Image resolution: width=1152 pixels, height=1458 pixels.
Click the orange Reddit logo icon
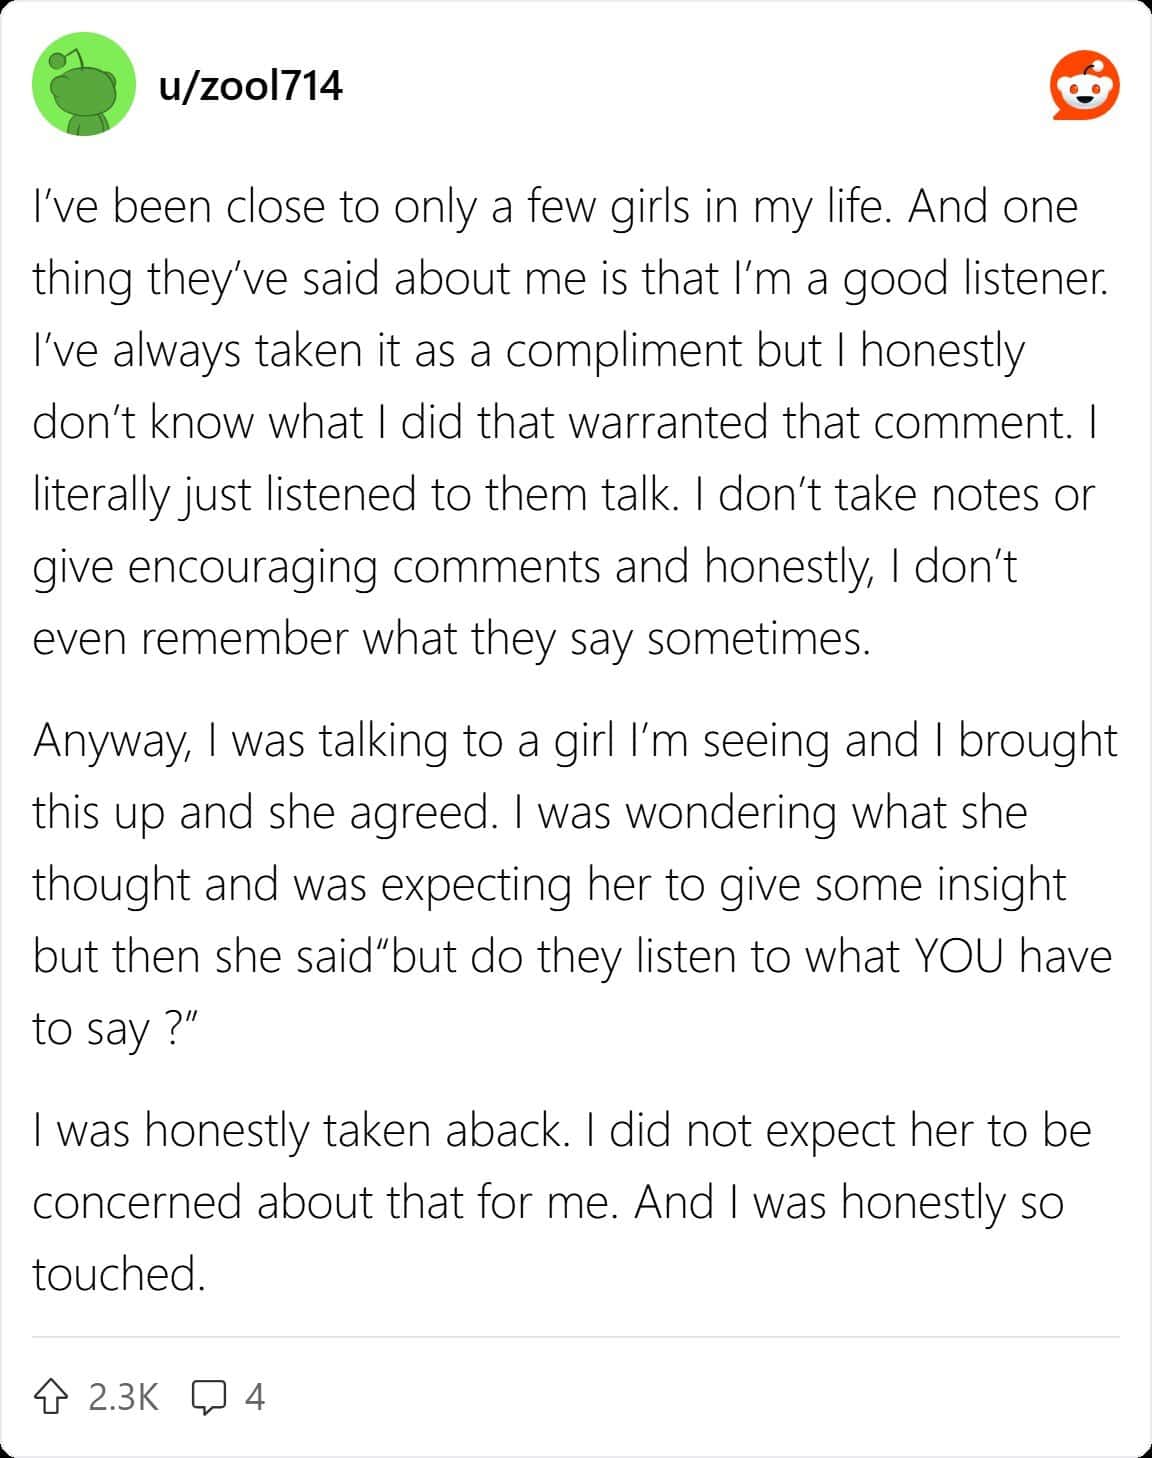(1084, 86)
